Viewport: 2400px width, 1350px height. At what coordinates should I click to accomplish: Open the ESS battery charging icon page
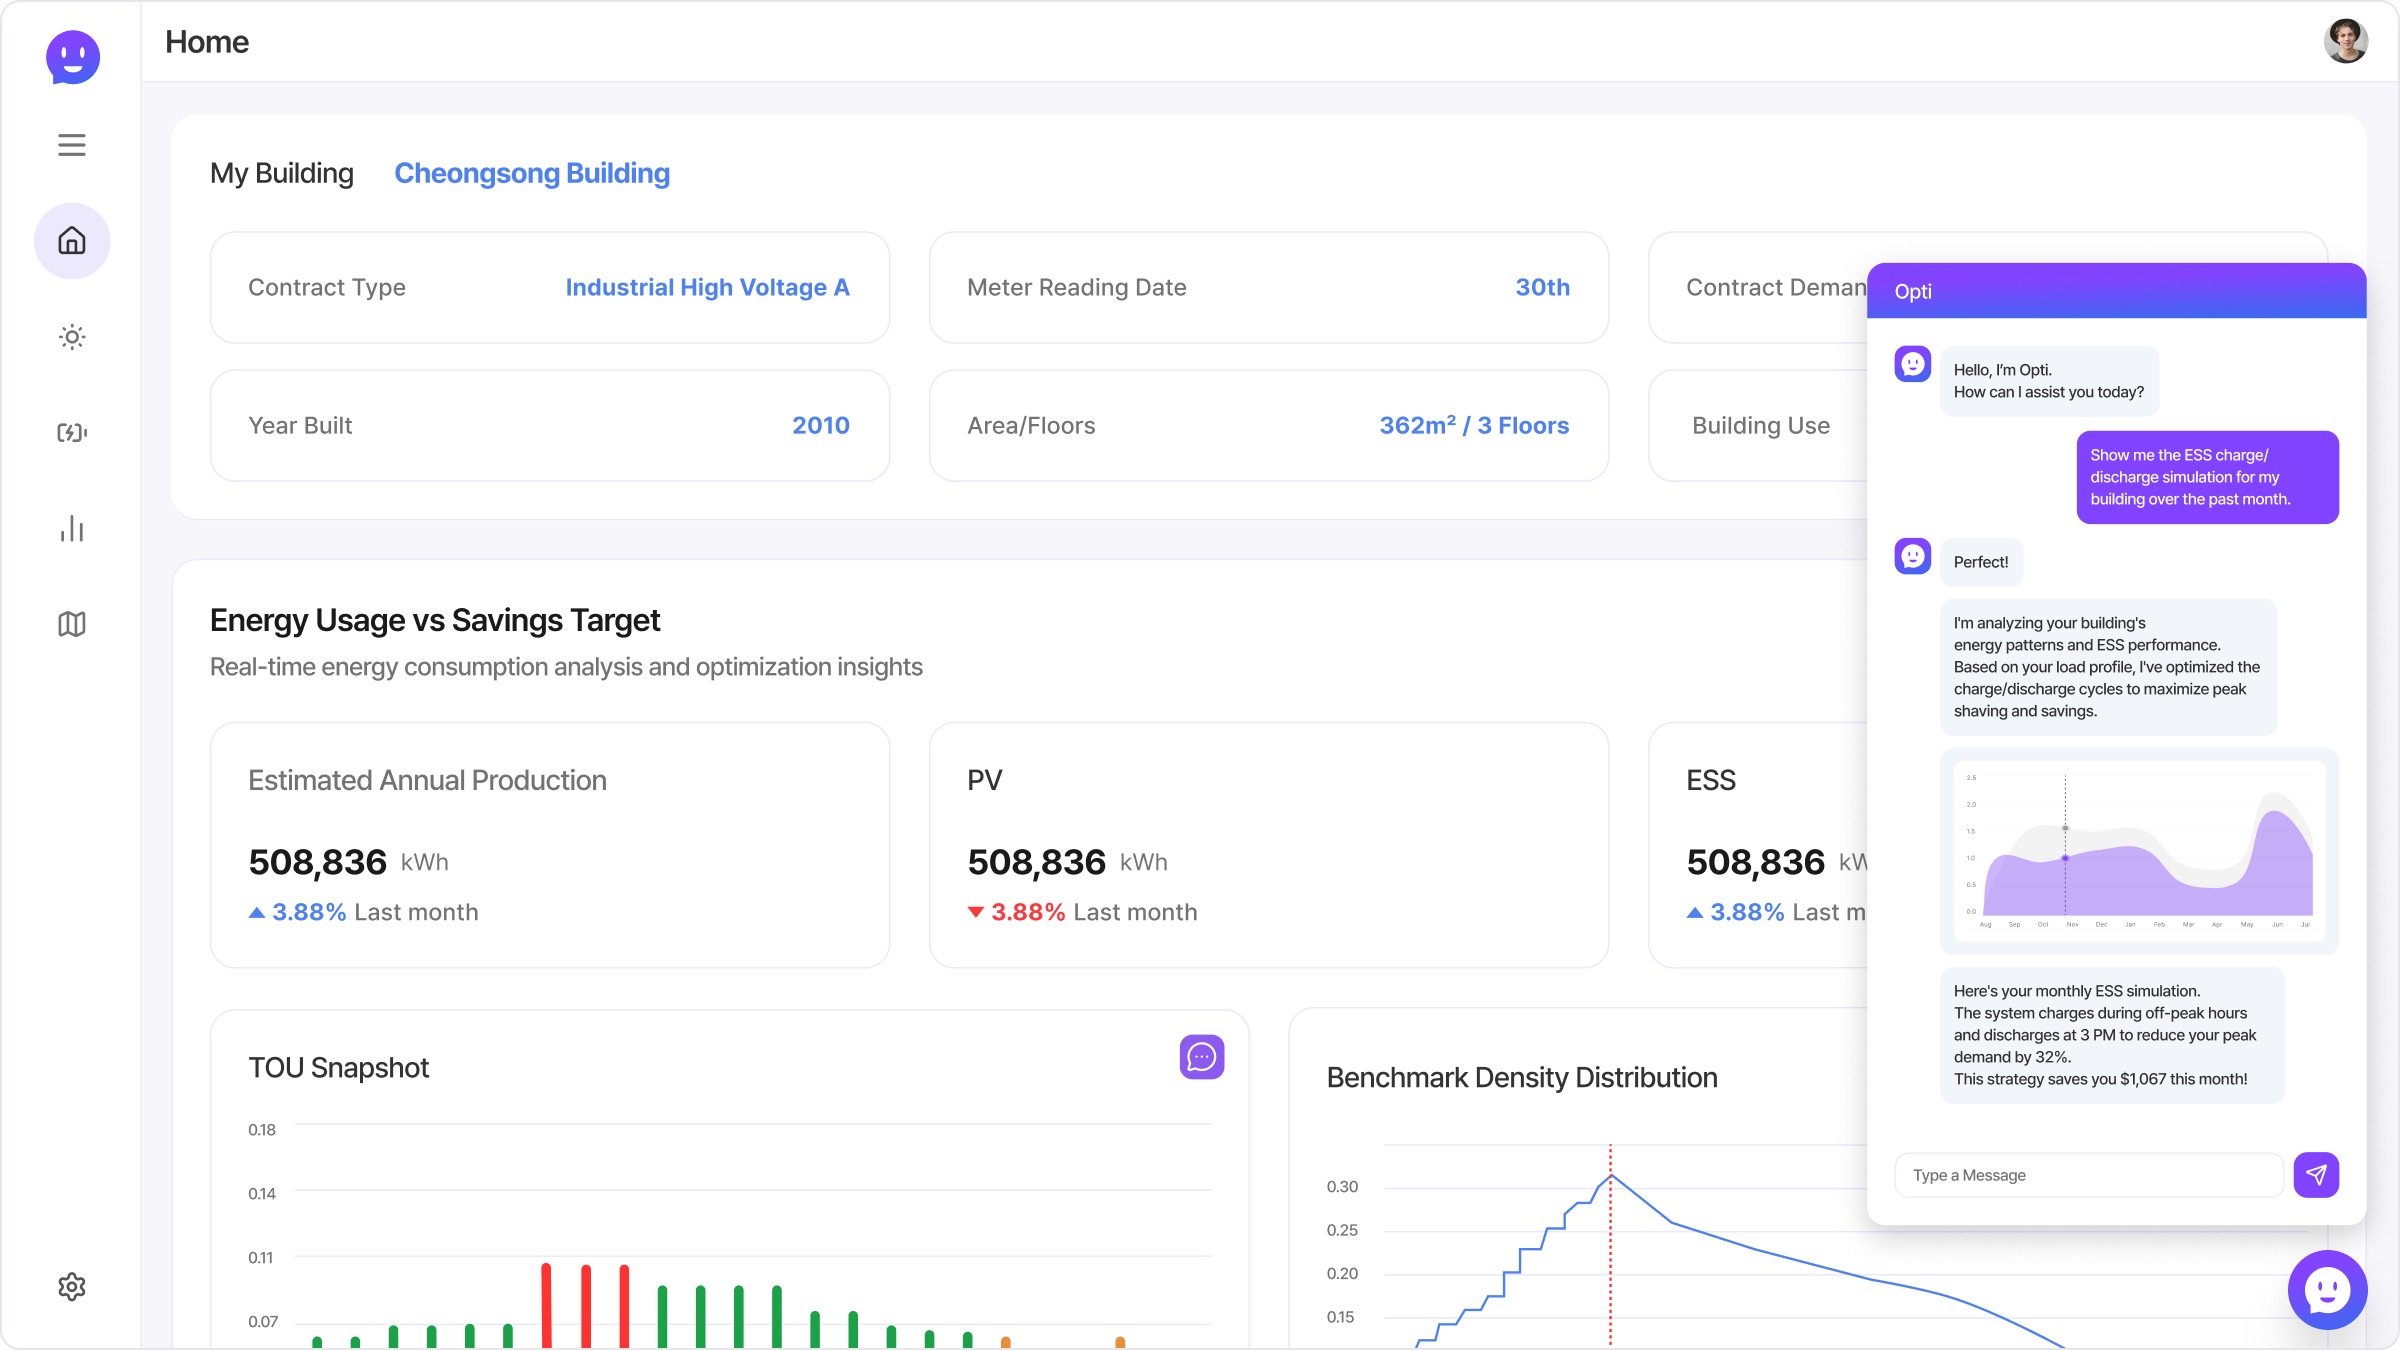[72, 433]
